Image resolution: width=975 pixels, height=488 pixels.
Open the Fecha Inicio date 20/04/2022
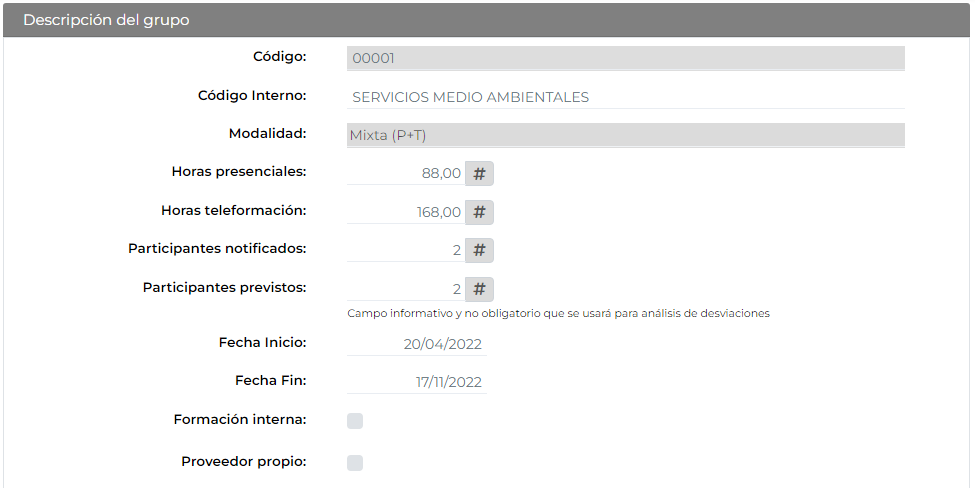(x=417, y=344)
